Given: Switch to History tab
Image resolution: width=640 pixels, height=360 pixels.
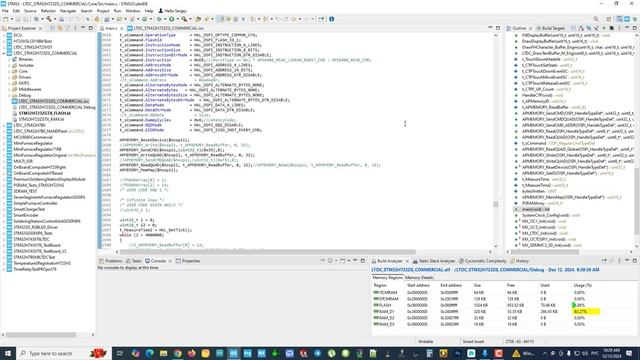Looking at the screenshot, I should [520, 261].
